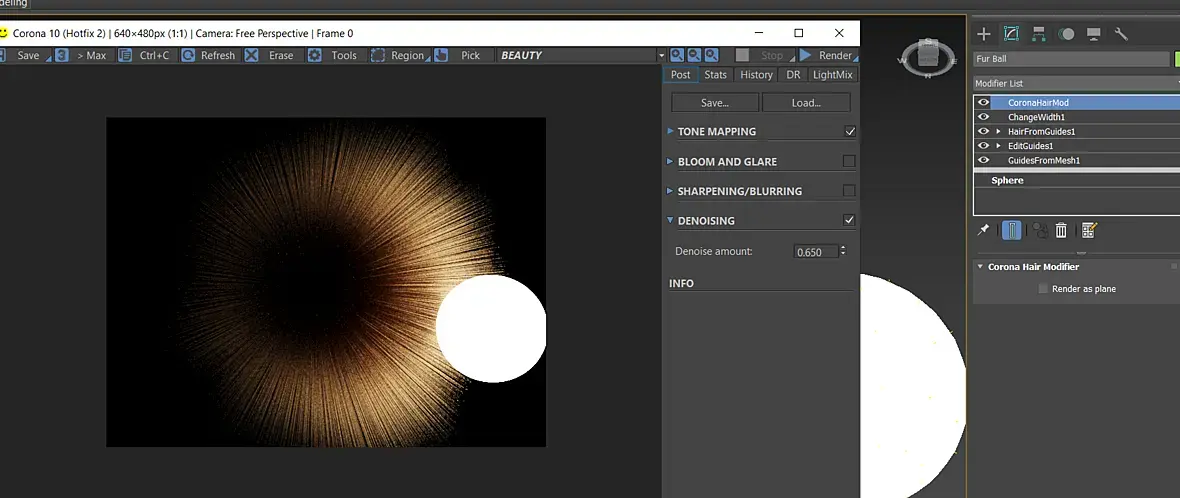Increase Denoise amount using spinner arrows

click(x=843, y=248)
